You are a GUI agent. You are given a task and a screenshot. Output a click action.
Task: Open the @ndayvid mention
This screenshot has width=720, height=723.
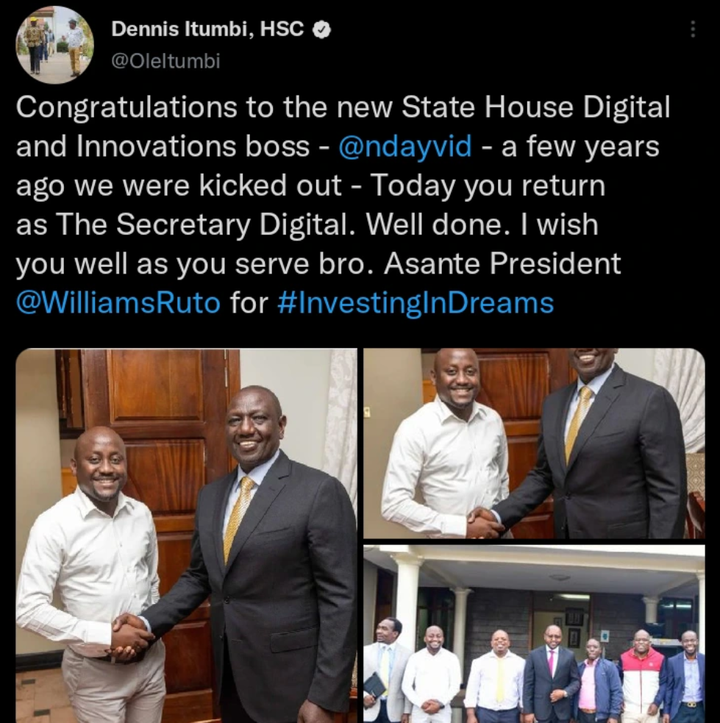(x=405, y=146)
